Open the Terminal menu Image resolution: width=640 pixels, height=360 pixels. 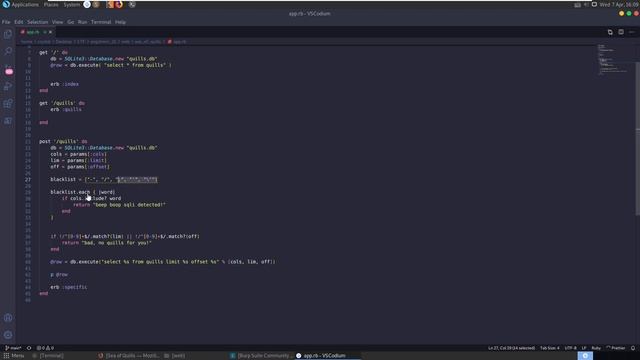tap(101, 22)
